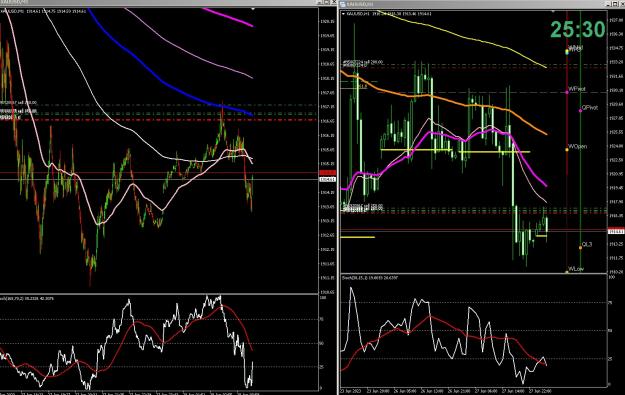Maximize the left chart window
The width and height of the screenshot is (625, 395).
pyautogui.click(x=326, y=2)
